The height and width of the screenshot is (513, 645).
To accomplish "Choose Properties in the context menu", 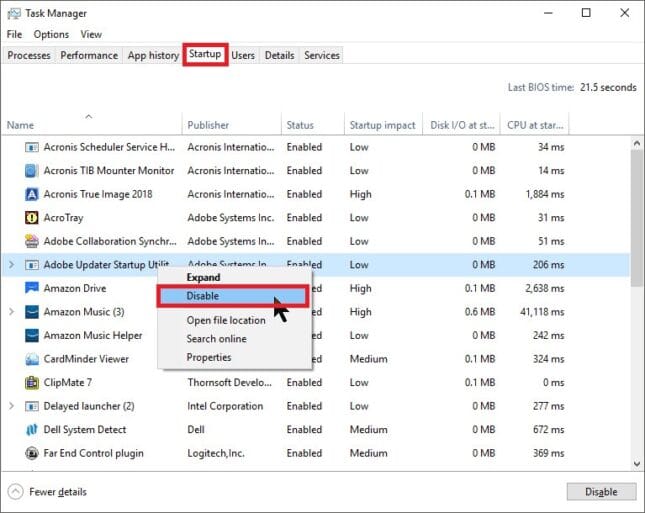I will point(234,357).
